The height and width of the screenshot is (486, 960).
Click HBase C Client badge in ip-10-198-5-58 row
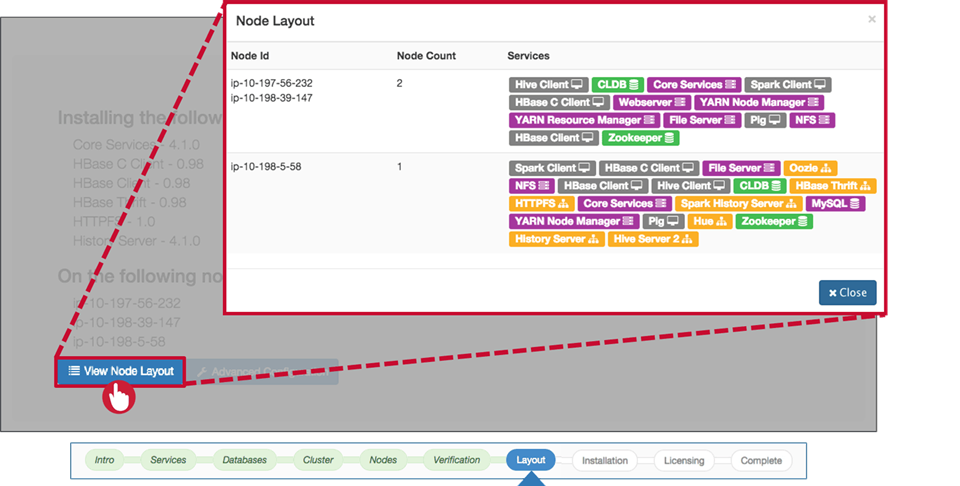coord(649,168)
